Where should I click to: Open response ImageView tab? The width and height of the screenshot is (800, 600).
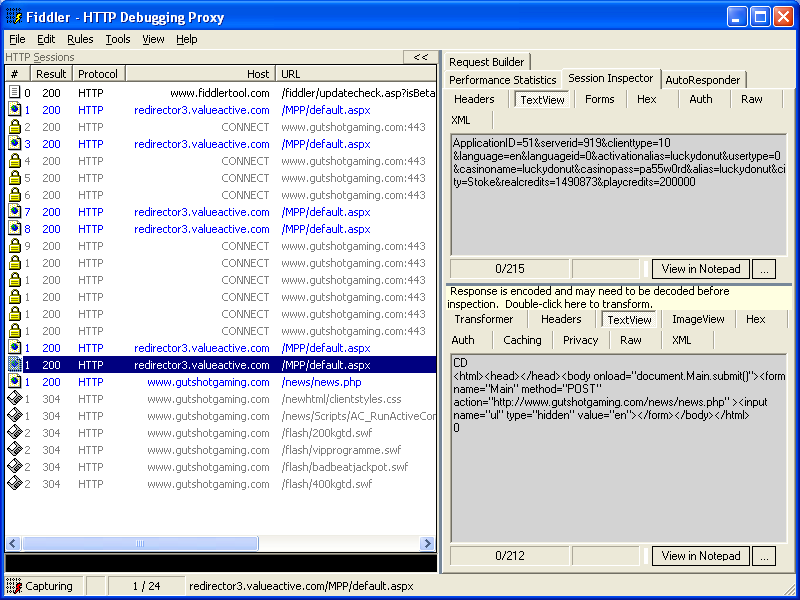[x=698, y=319]
